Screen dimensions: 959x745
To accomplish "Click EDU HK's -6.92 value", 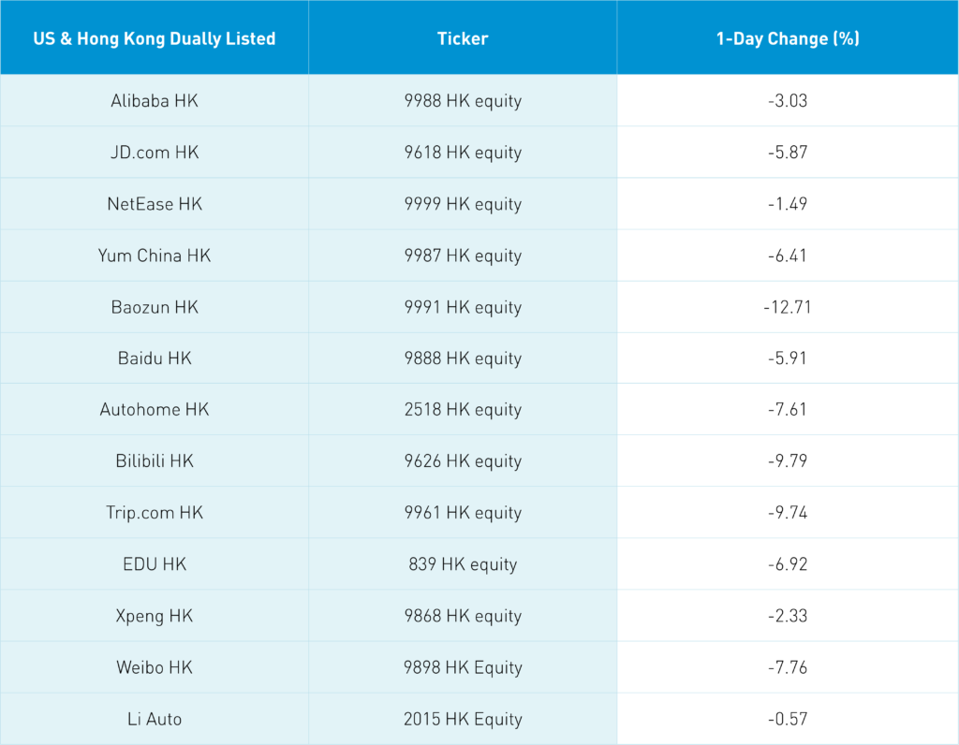I will point(787,564).
